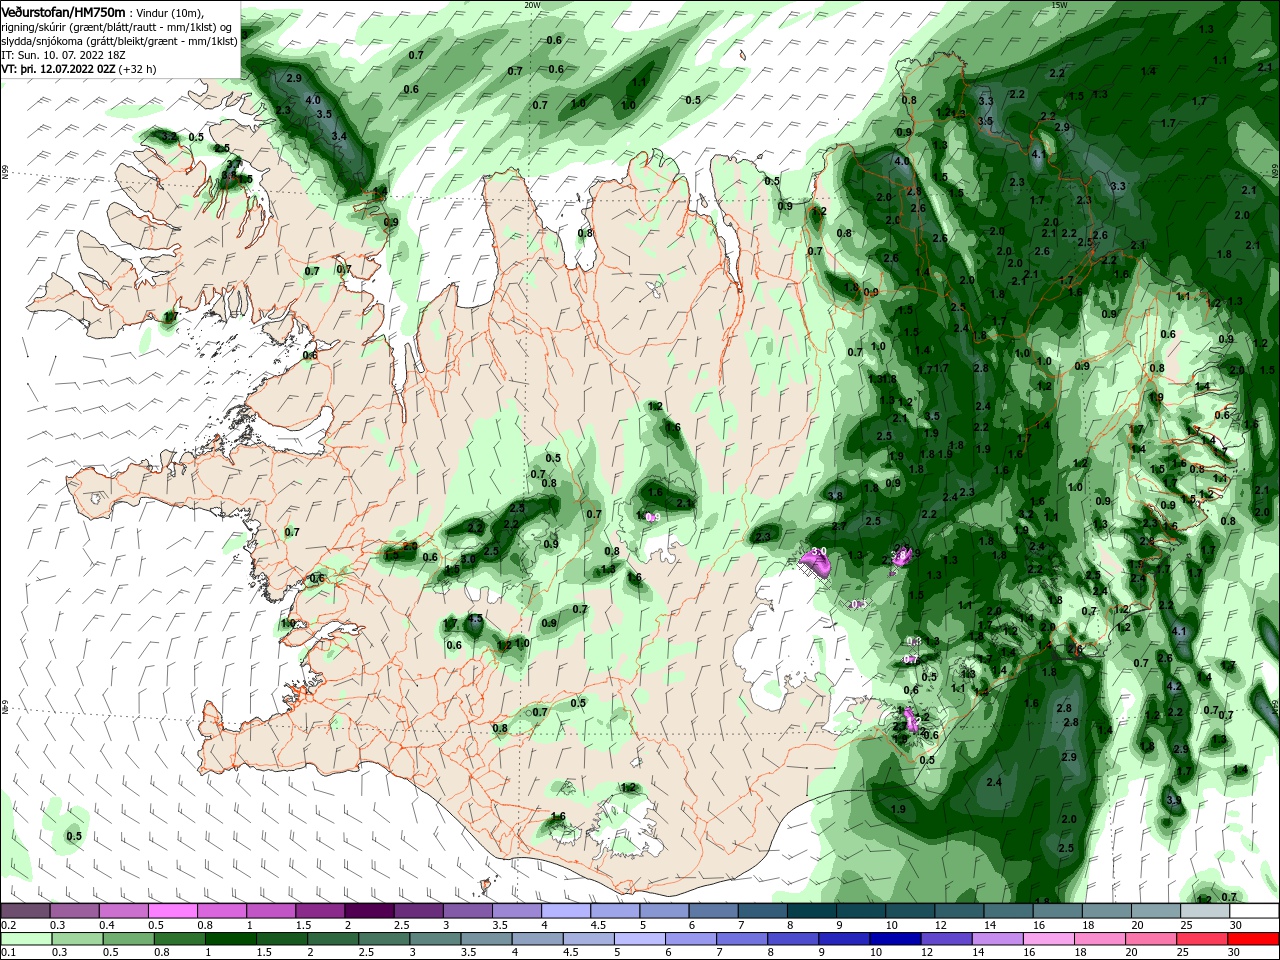1280x960 pixels.
Task: Select the bright pink swatch in the snow legend
Action: pos(172,911)
